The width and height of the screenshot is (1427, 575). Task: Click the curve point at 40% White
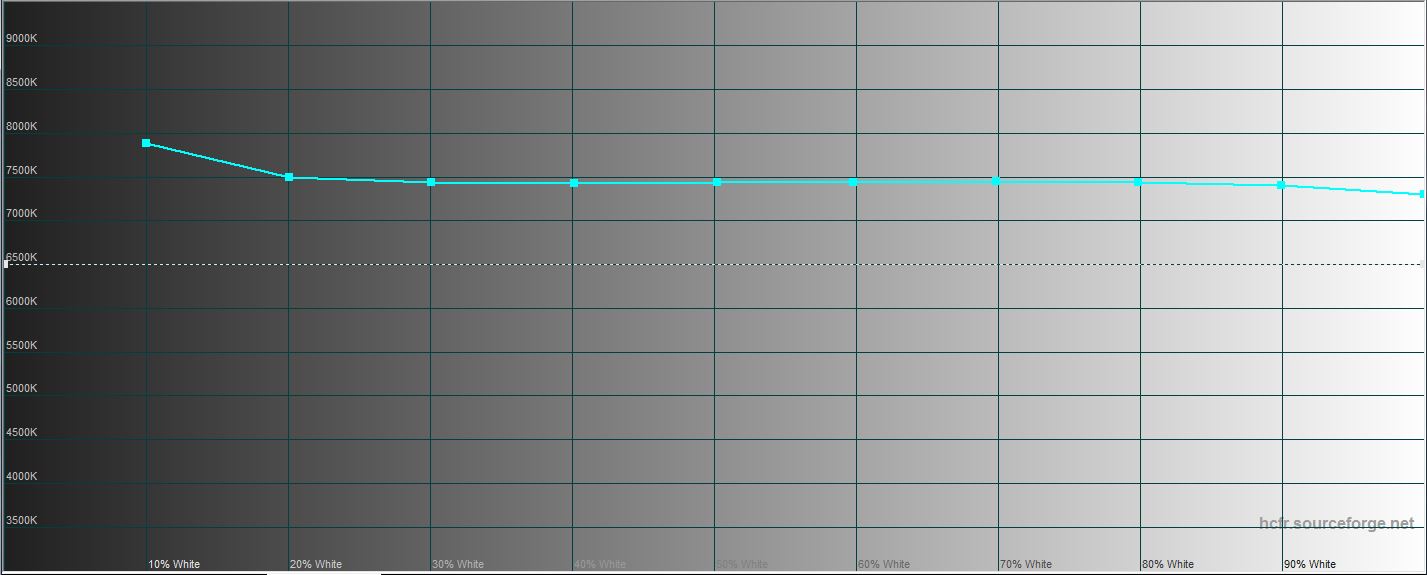(574, 183)
